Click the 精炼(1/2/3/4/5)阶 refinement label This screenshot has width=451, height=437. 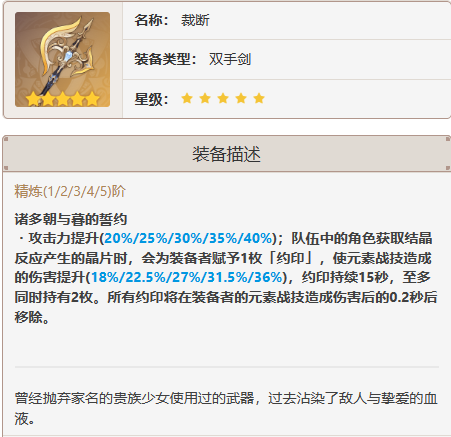click(x=70, y=192)
